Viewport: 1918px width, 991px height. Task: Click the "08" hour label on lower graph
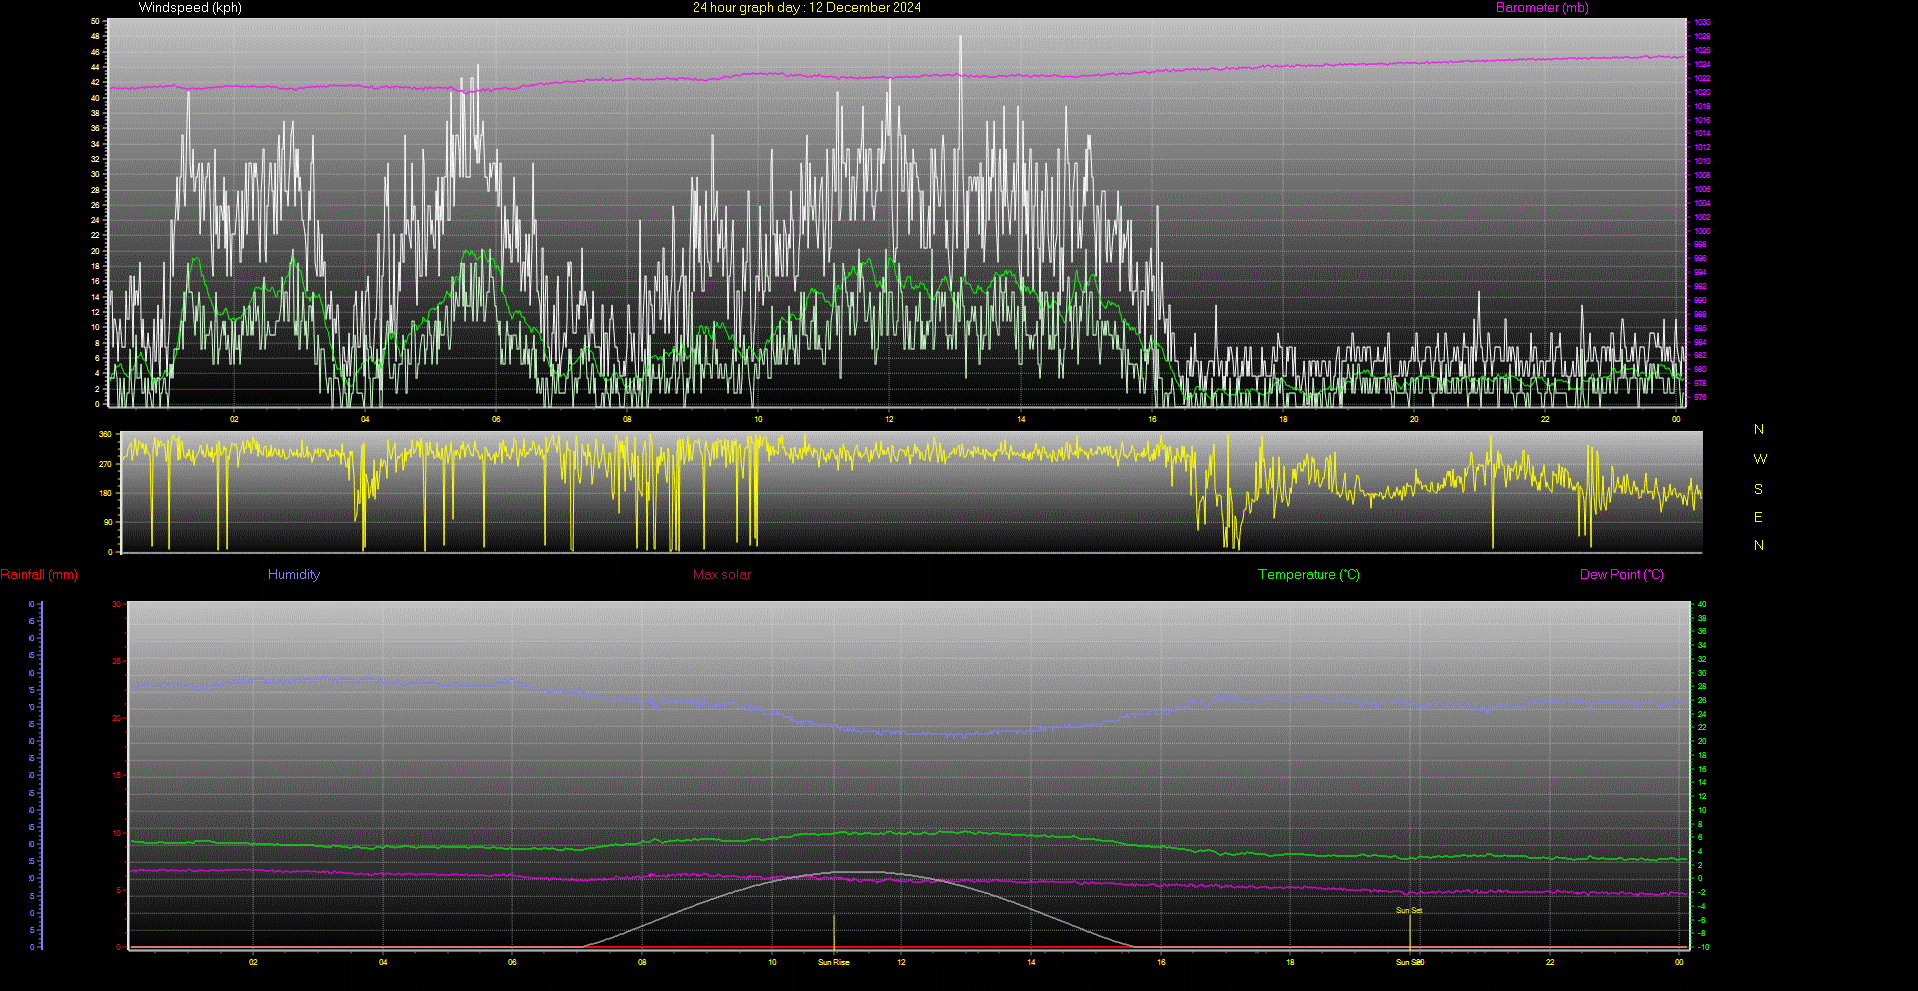pos(642,963)
